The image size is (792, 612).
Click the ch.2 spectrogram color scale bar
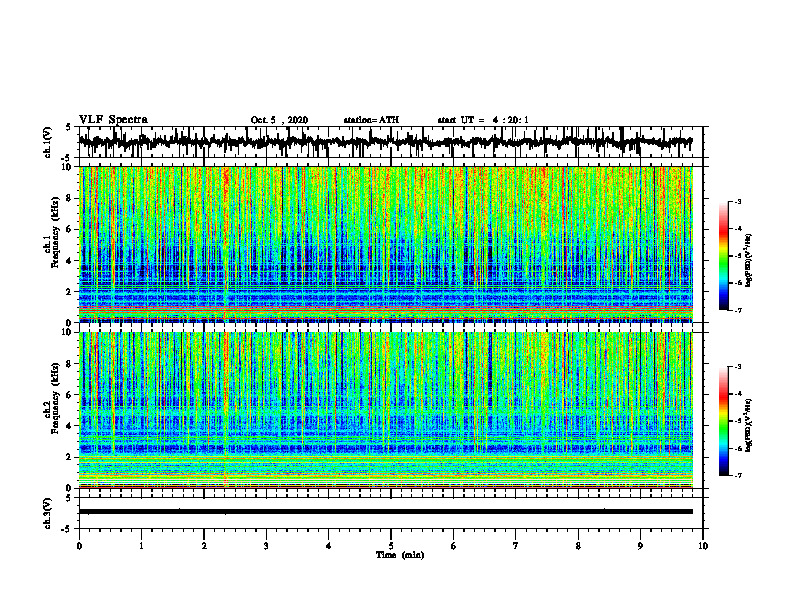723,421
